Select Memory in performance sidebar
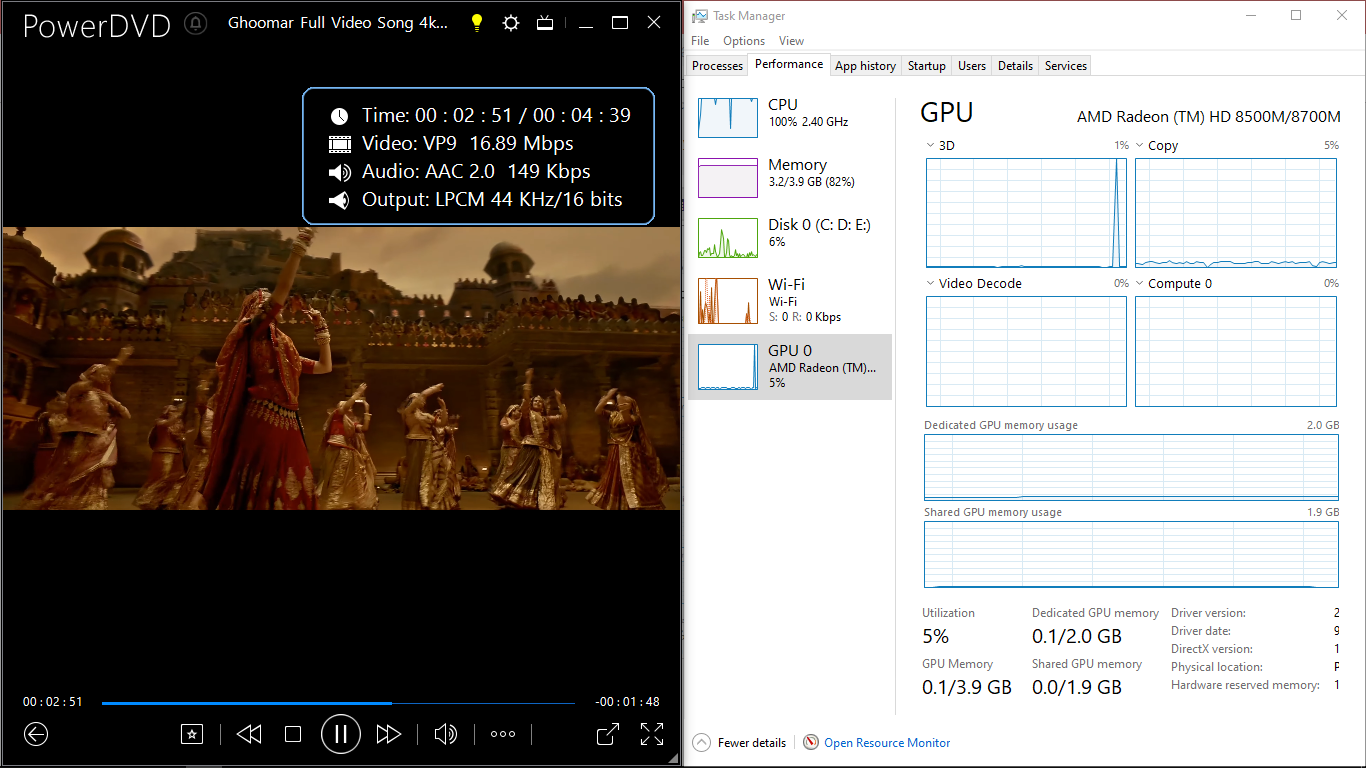1366x768 pixels. tap(790, 178)
